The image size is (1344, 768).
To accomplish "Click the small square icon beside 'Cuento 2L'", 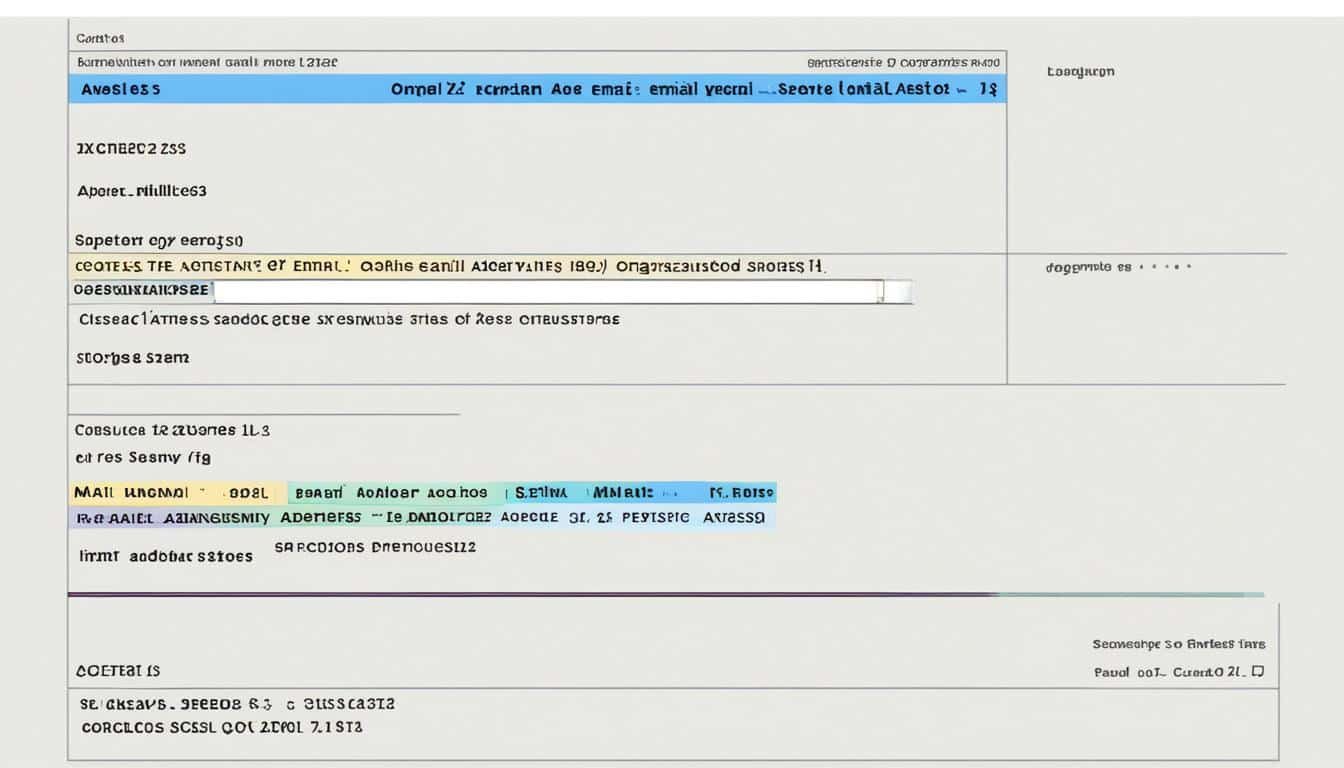I will 1258,672.
